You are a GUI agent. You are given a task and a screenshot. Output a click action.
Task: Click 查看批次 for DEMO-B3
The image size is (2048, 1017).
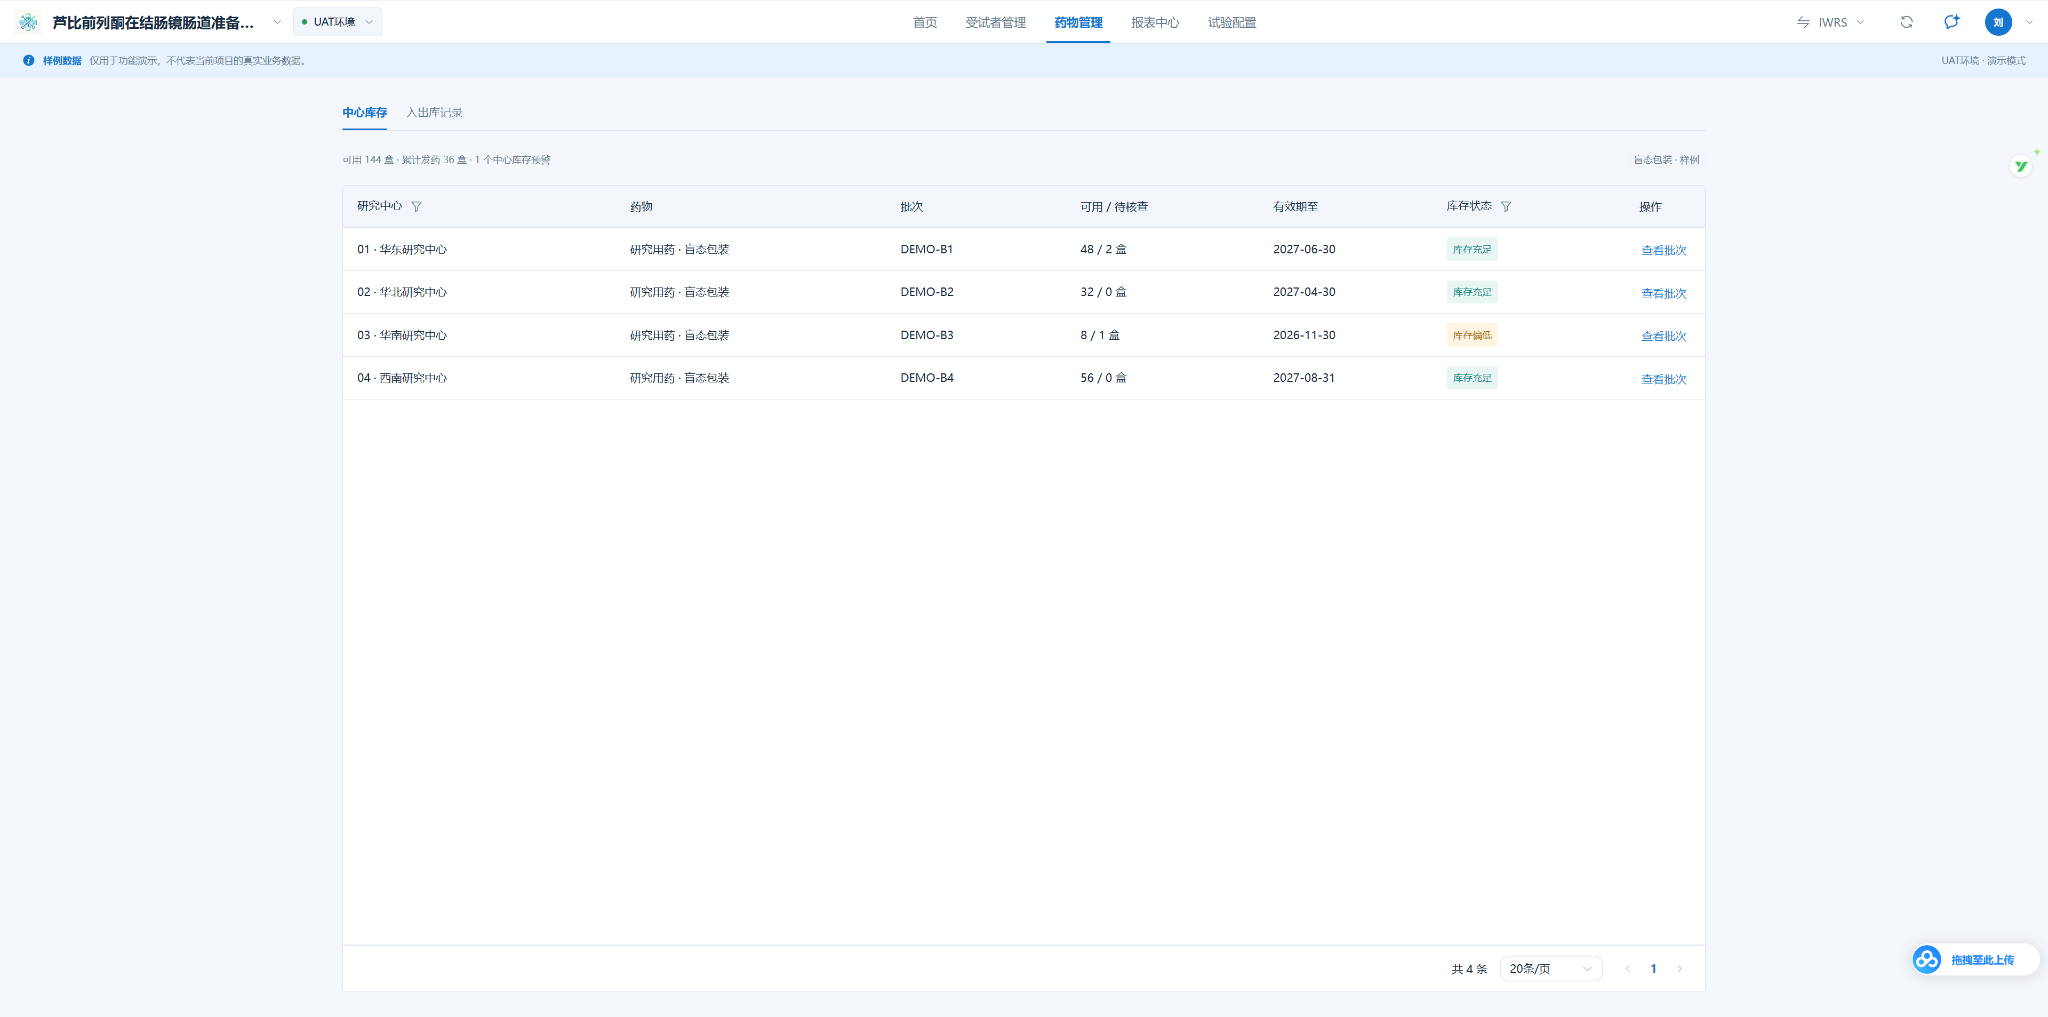[1664, 336]
